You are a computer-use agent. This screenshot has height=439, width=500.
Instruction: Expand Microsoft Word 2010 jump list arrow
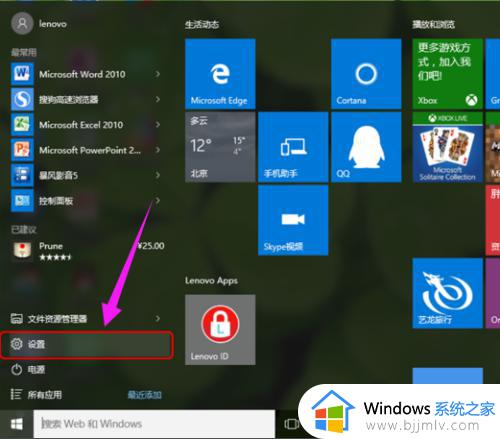158,74
